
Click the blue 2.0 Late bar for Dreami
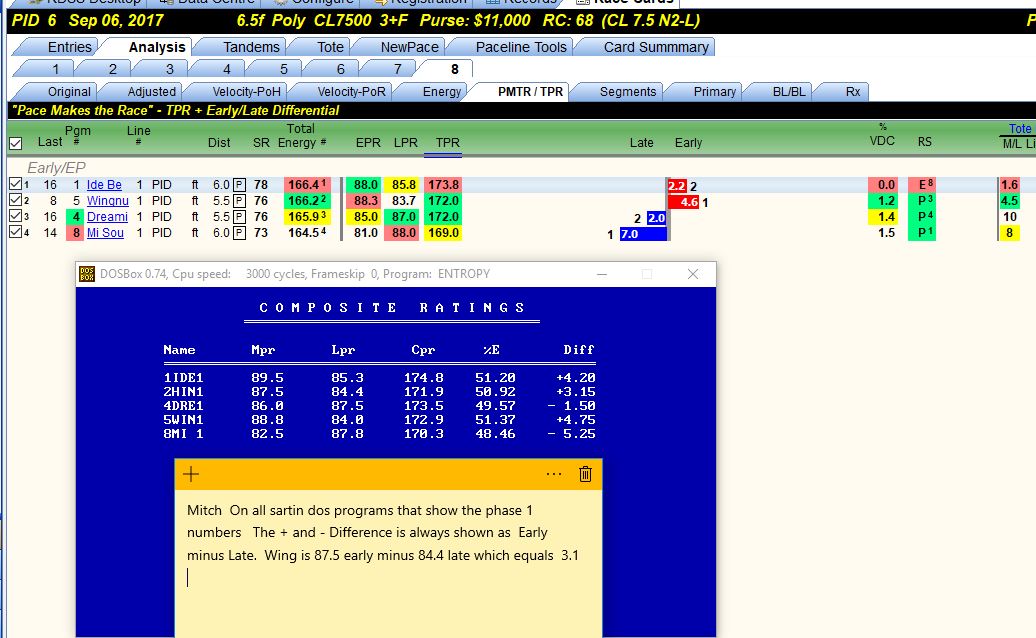click(656, 218)
